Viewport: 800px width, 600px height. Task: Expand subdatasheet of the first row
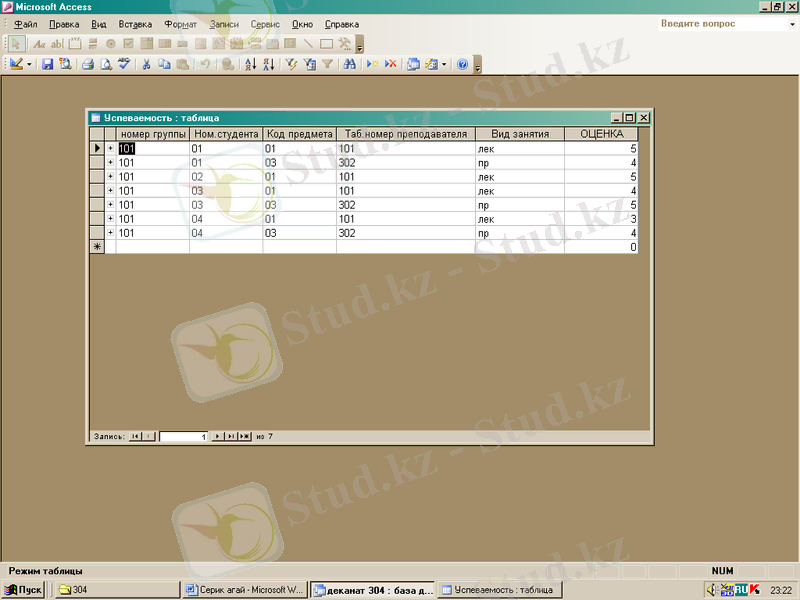pyautogui.click(x=110, y=148)
